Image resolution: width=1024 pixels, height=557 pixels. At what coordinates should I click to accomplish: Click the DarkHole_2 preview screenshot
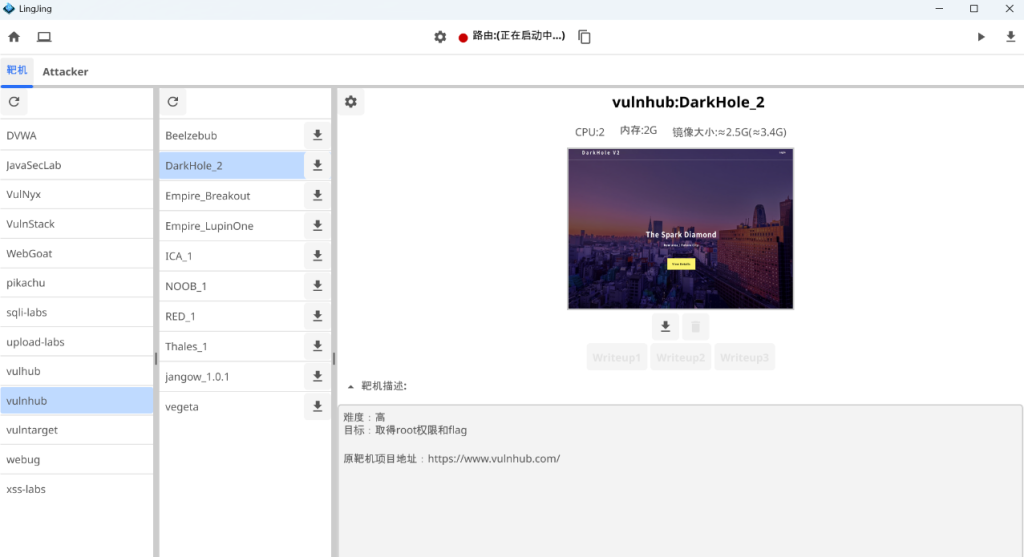coord(680,229)
